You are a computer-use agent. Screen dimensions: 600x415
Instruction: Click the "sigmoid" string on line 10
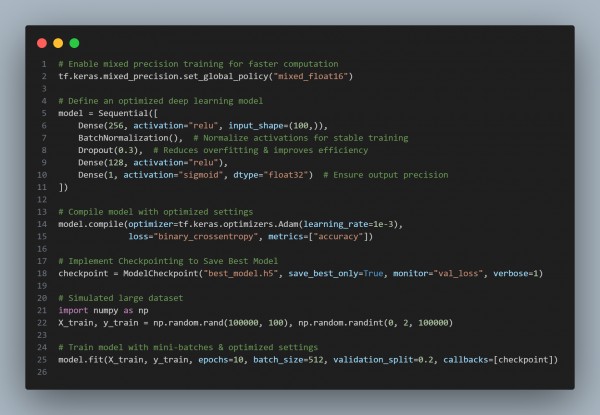click(201, 175)
